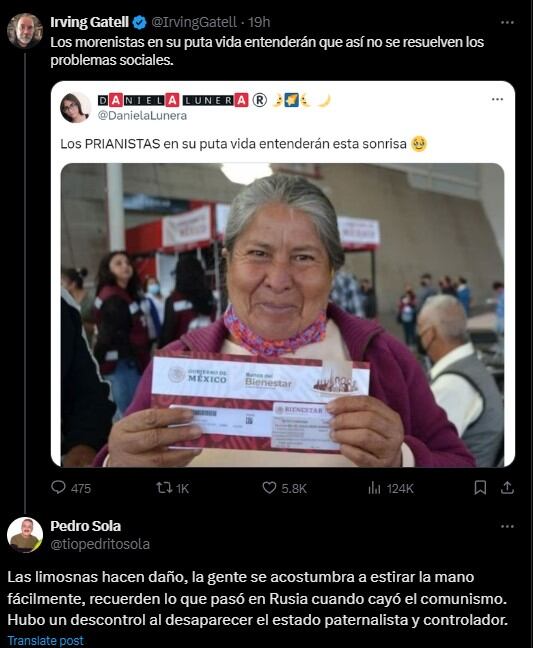533x648 pixels.
Task: Open Pedro Sola's avatar
Action: coord(25,535)
